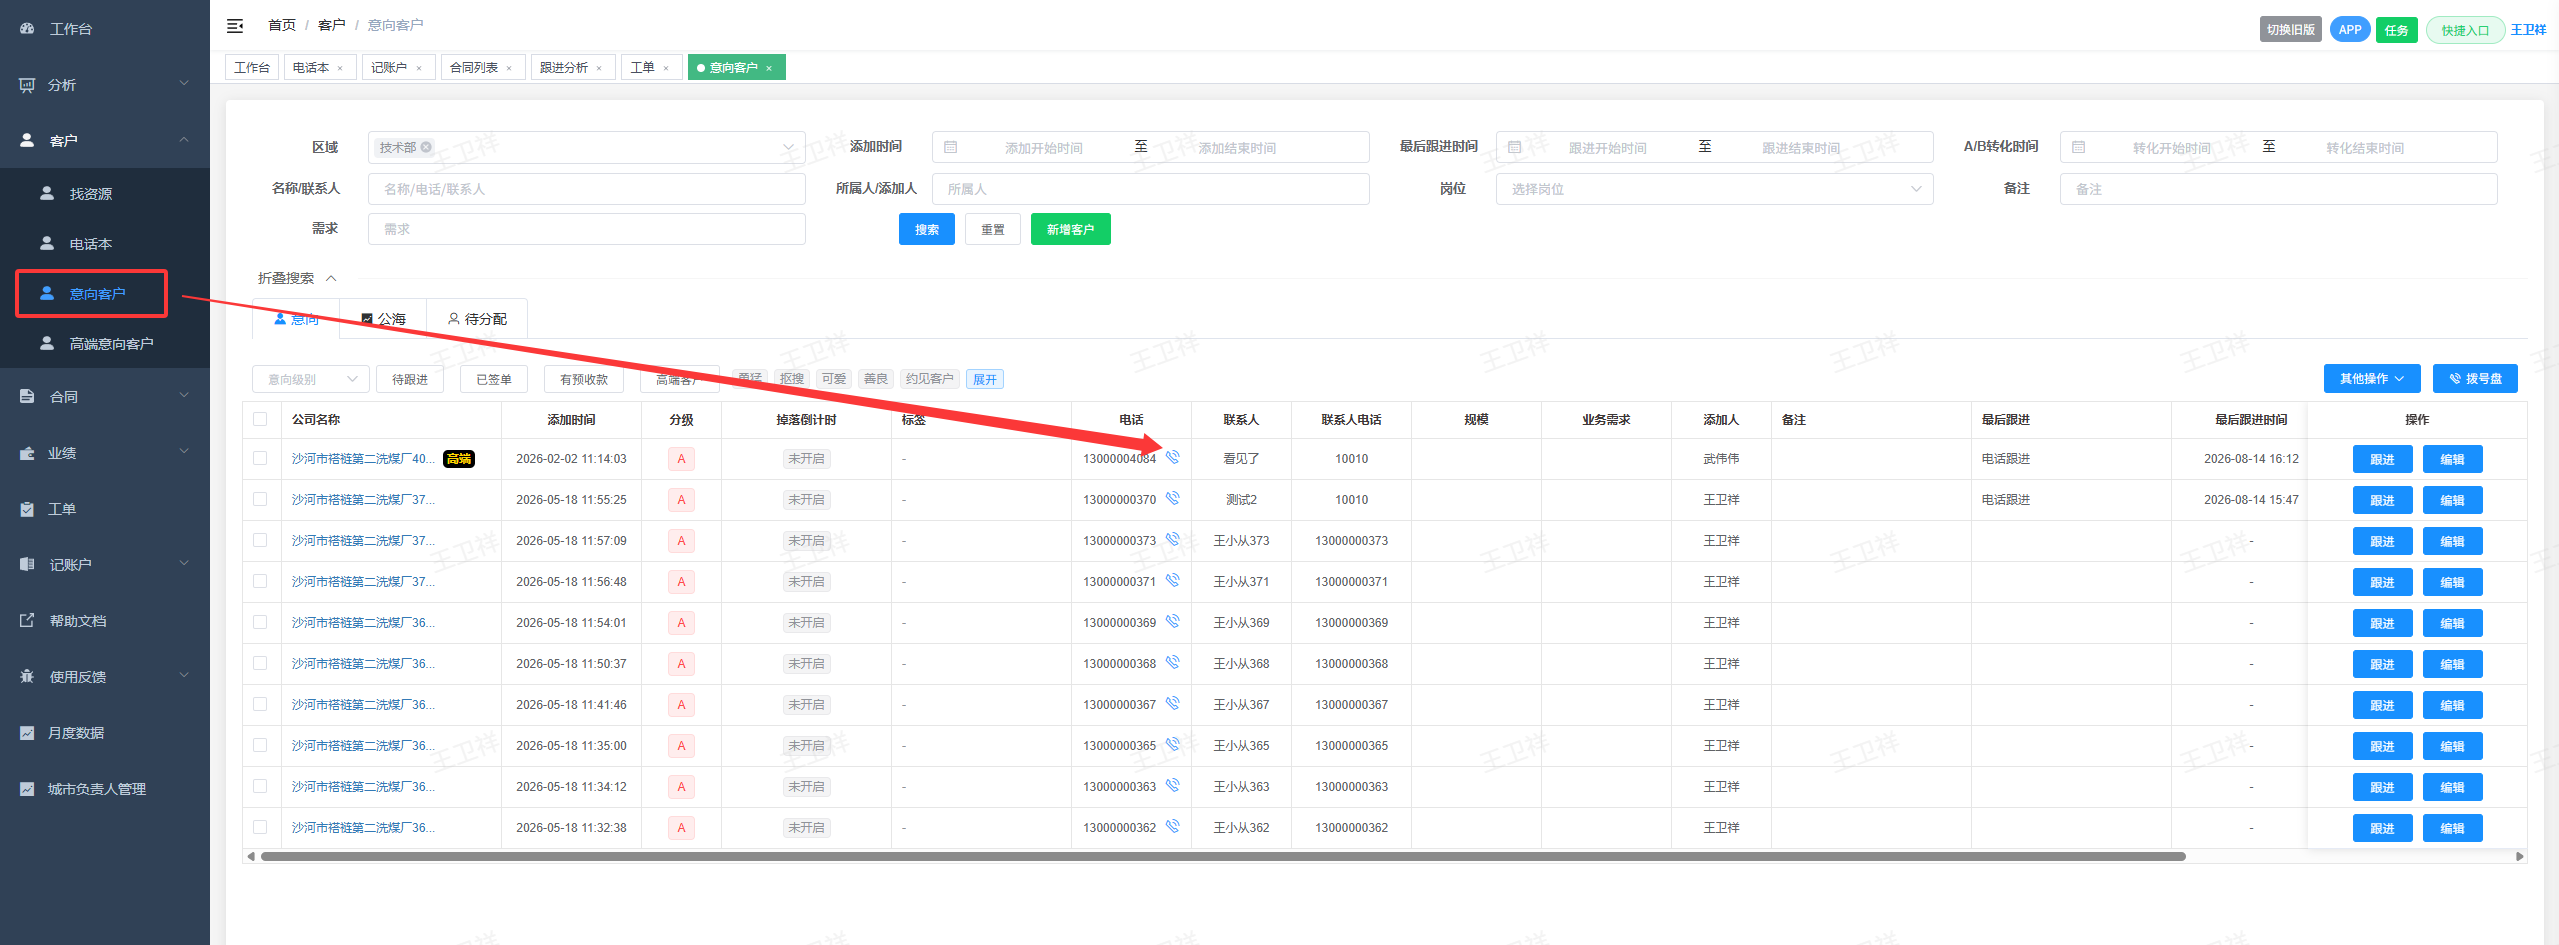Check the row added 2026-05-18 11:41:46
Viewport: 2559px width, 945px height.
pyautogui.click(x=260, y=704)
